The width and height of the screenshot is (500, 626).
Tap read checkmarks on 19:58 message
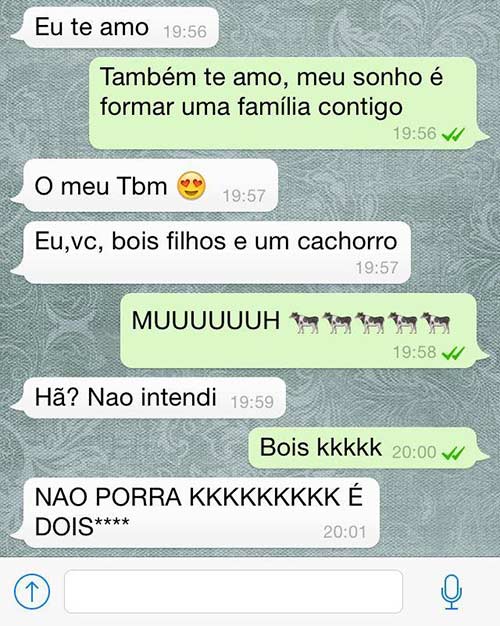coord(453,353)
